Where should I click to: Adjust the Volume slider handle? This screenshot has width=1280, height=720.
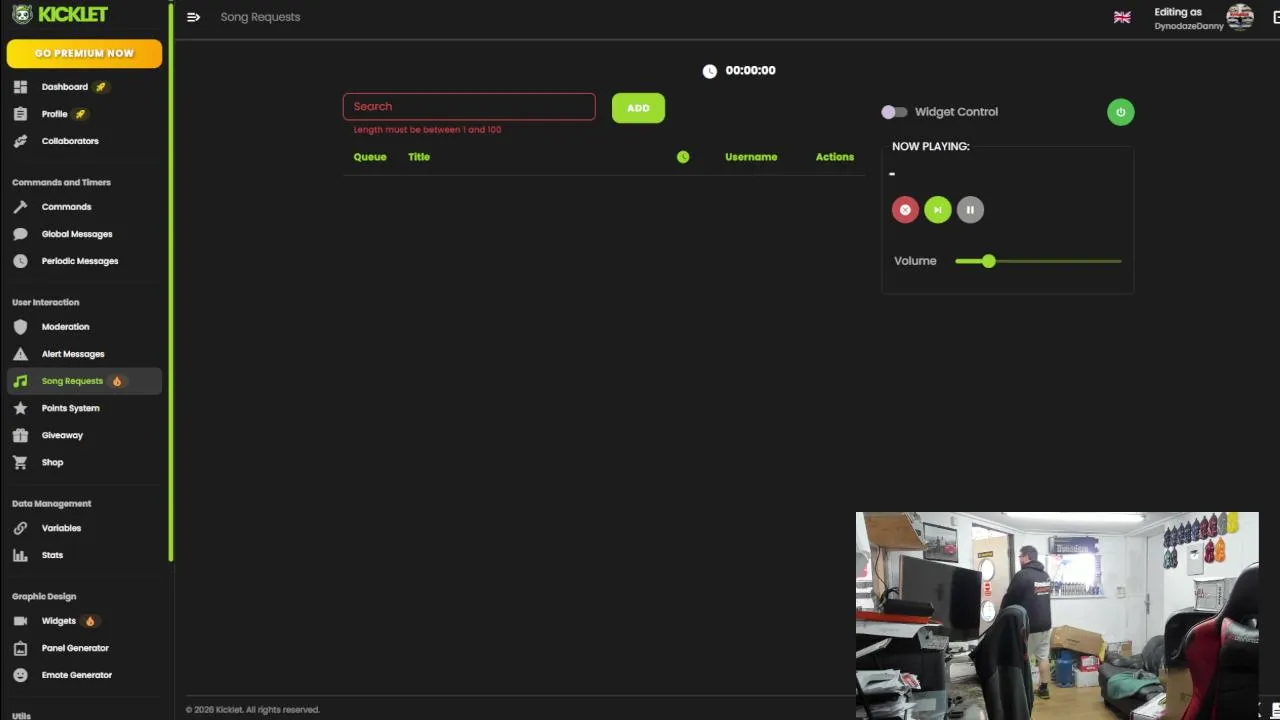point(989,261)
